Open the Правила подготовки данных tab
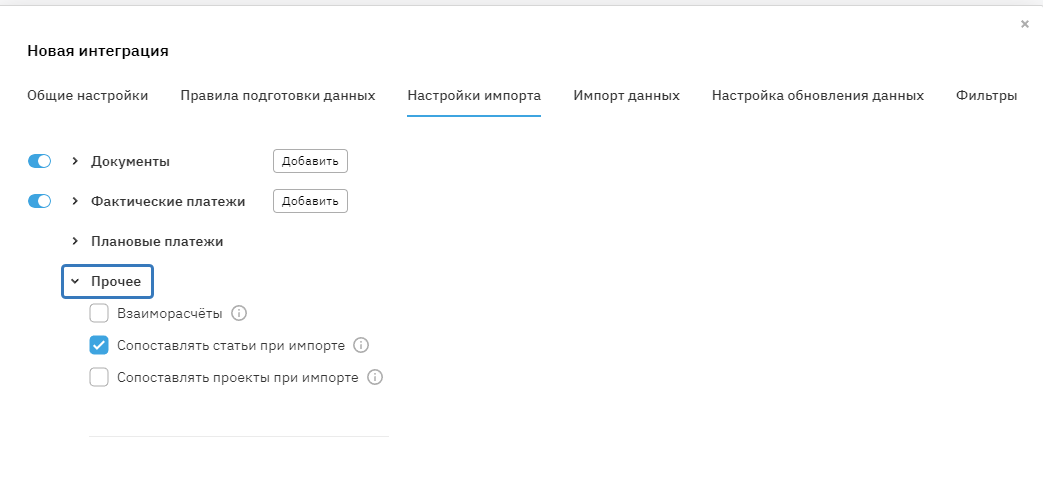 point(278,96)
